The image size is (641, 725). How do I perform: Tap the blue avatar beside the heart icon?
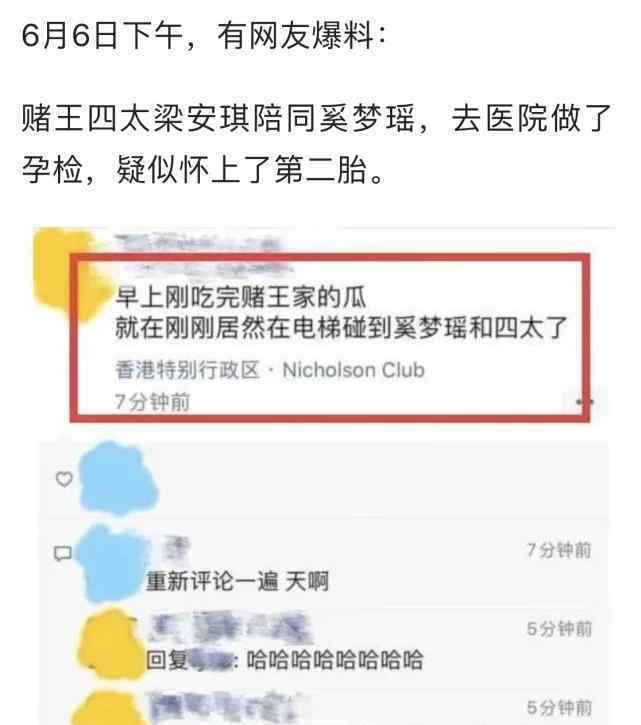(x=118, y=478)
